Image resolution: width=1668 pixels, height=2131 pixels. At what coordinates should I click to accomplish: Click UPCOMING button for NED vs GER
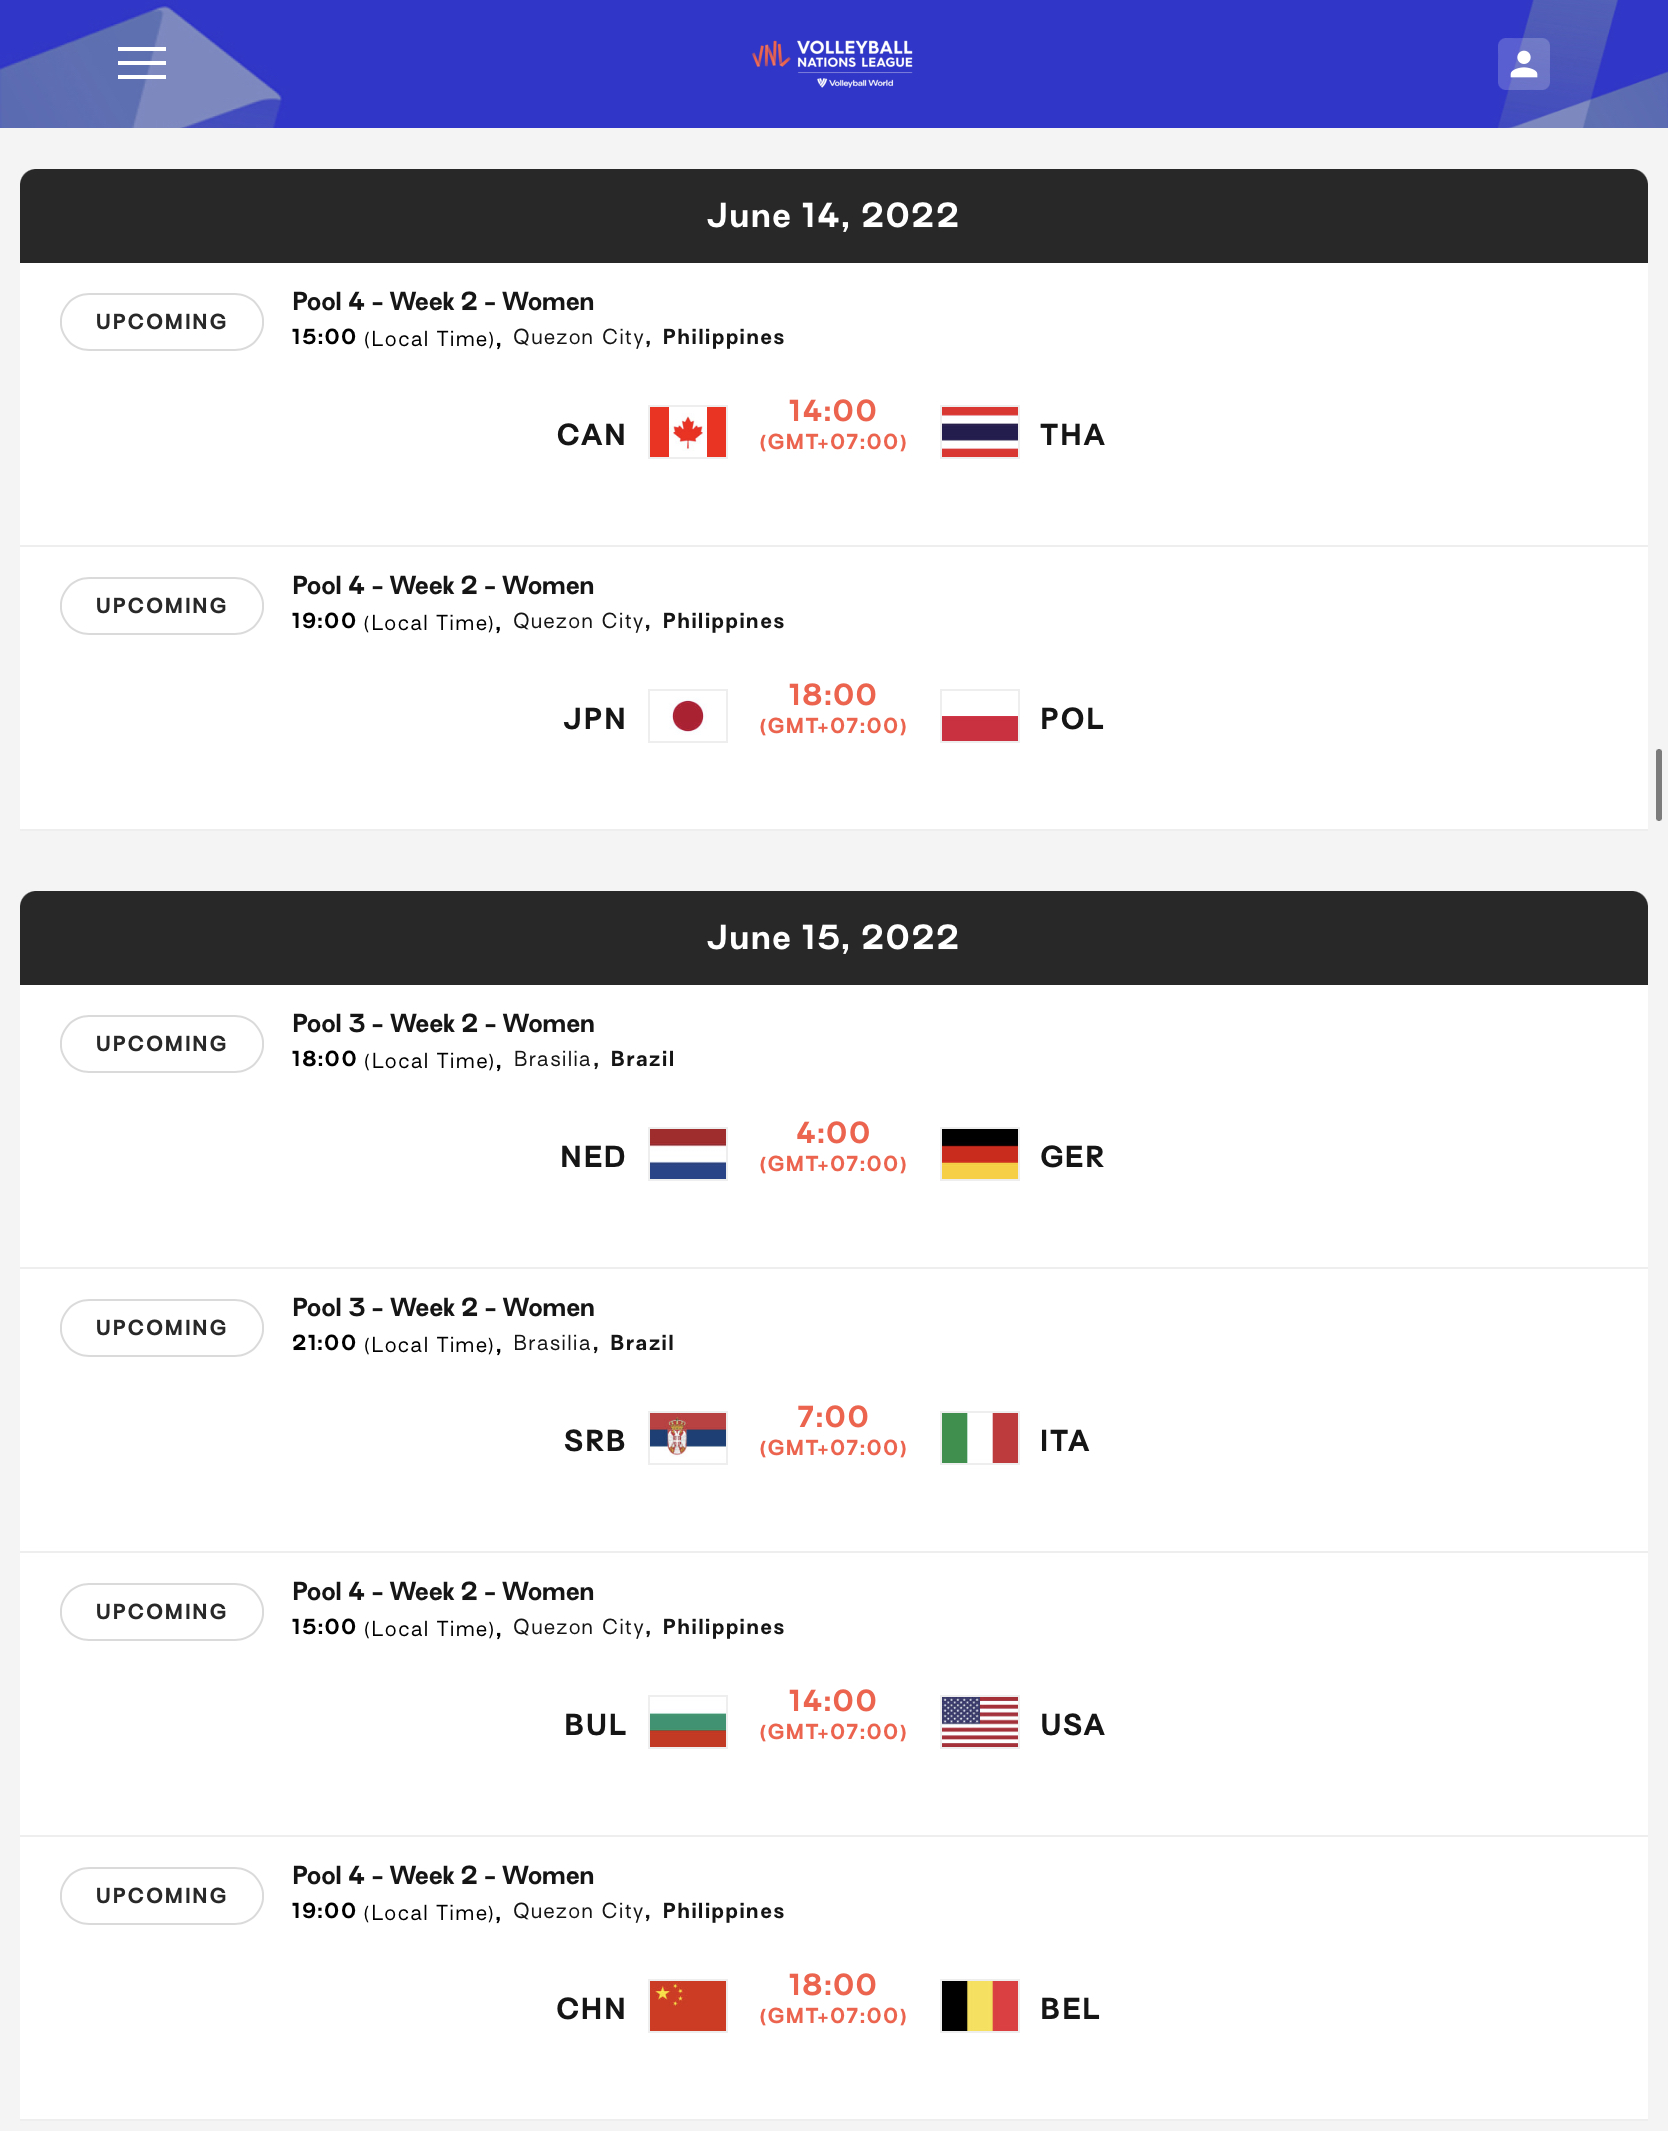tap(162, 1044)
